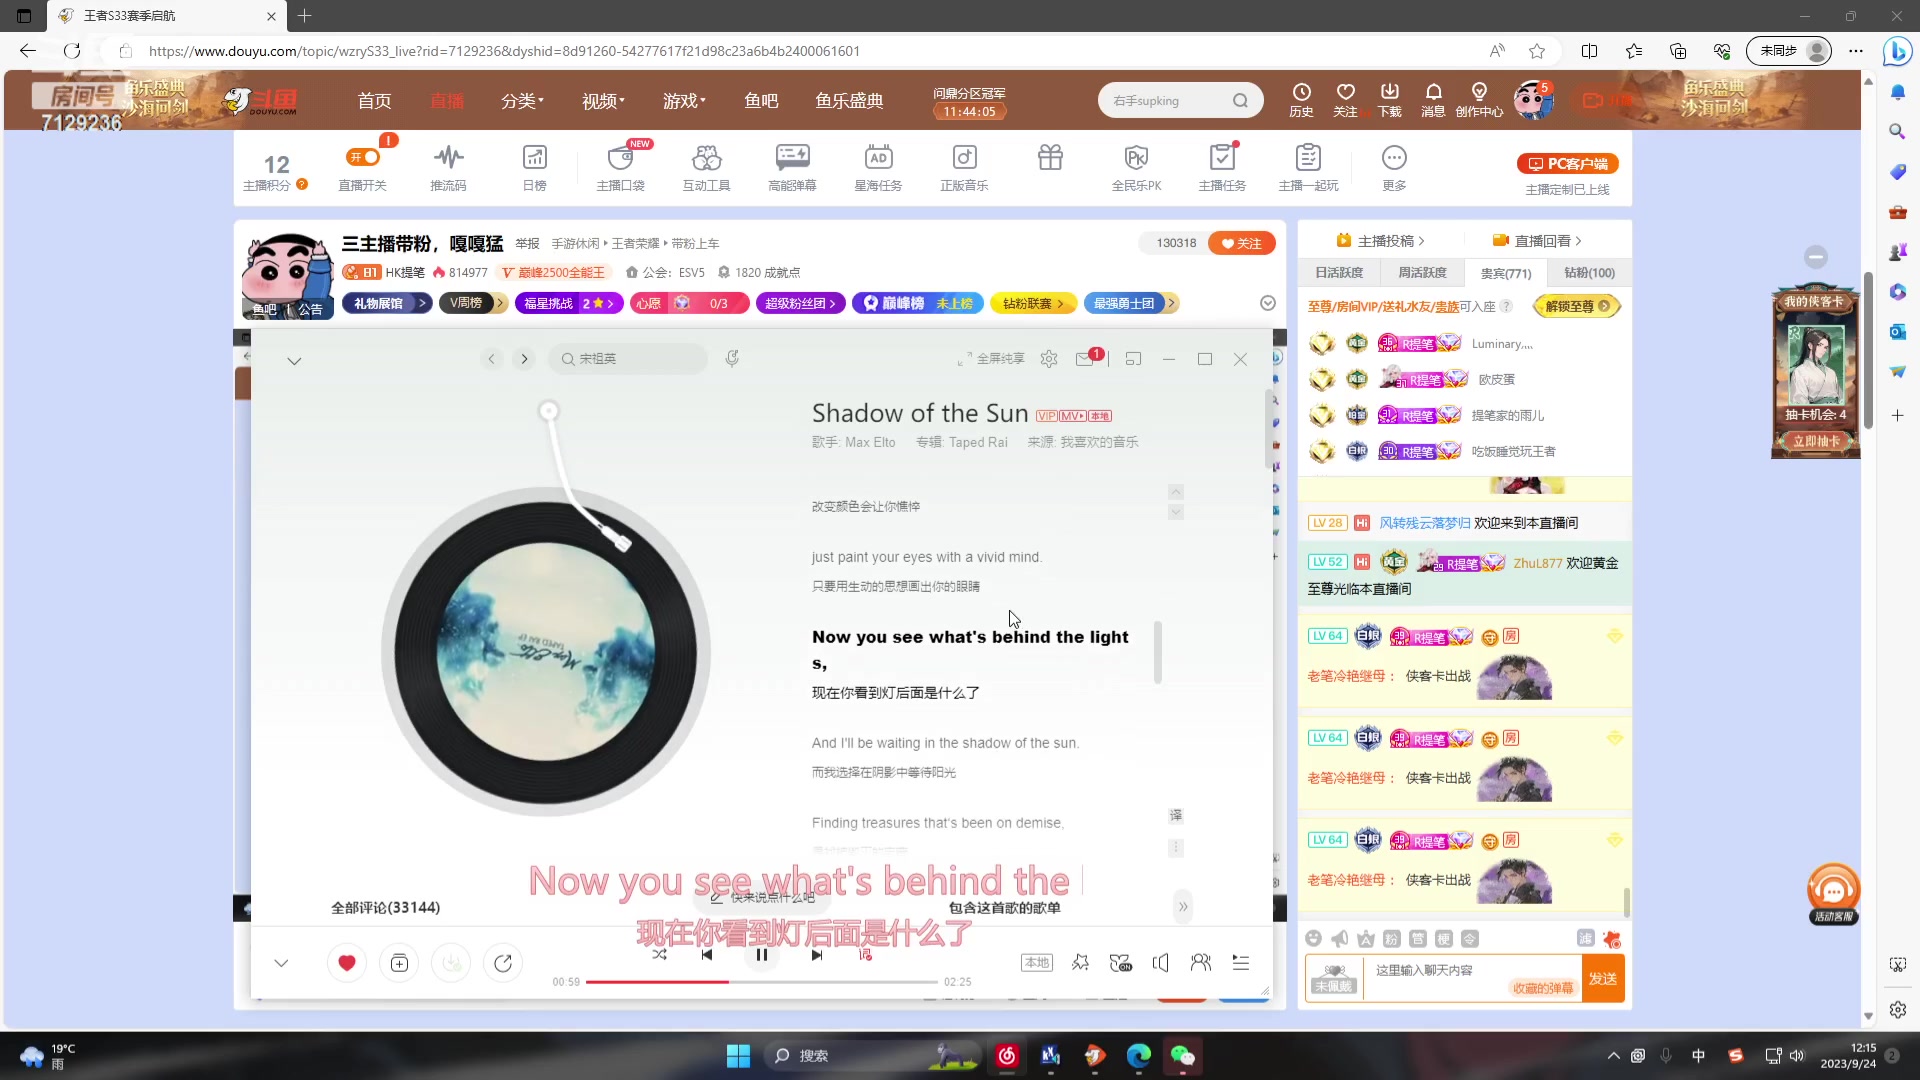Follow the streamer with 关注 button
Image resolution: width=1920 pixels, height=1080 pixels.
[1241, 243]
